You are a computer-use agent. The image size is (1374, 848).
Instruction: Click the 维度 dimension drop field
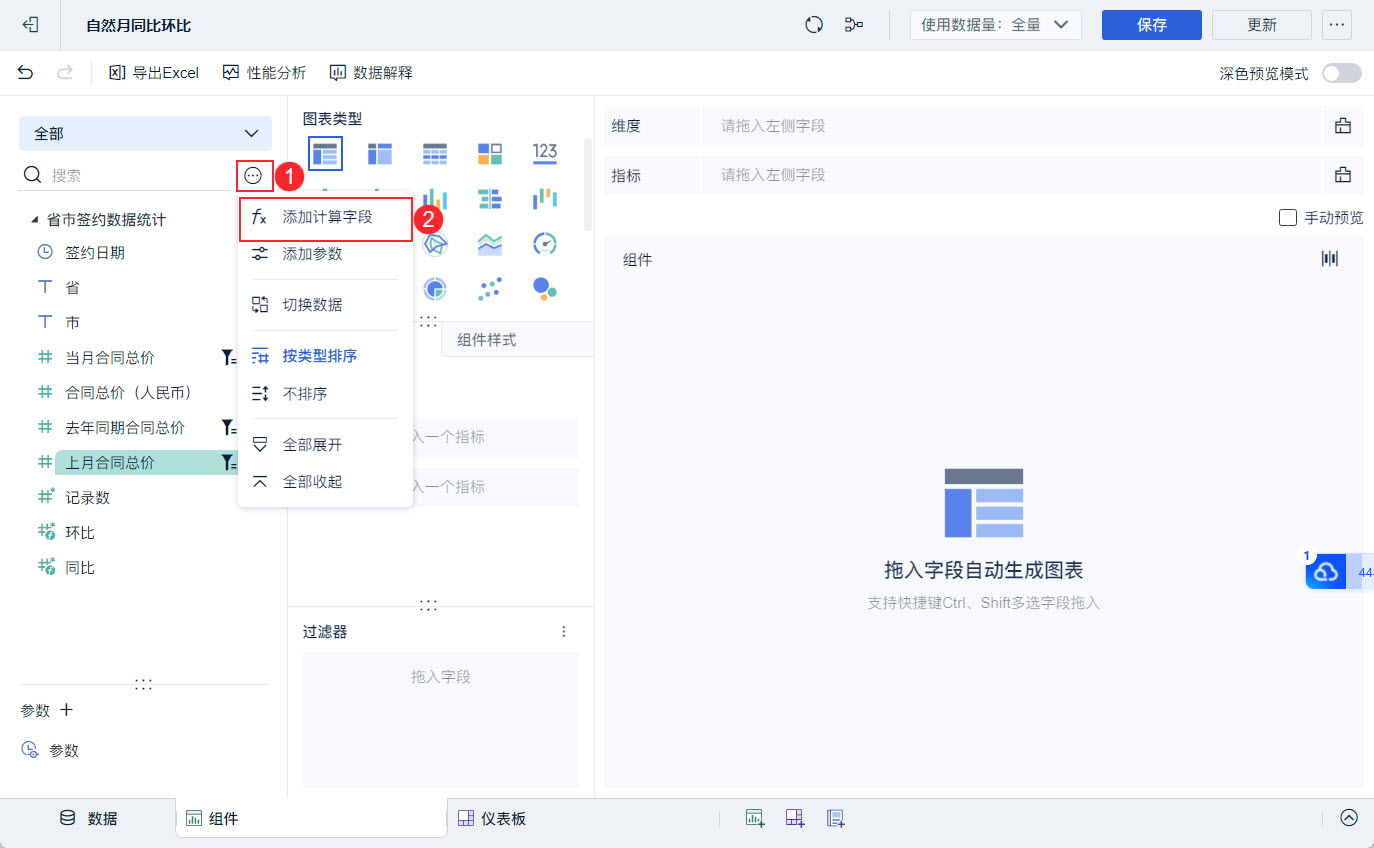(x=1012, y=126)
